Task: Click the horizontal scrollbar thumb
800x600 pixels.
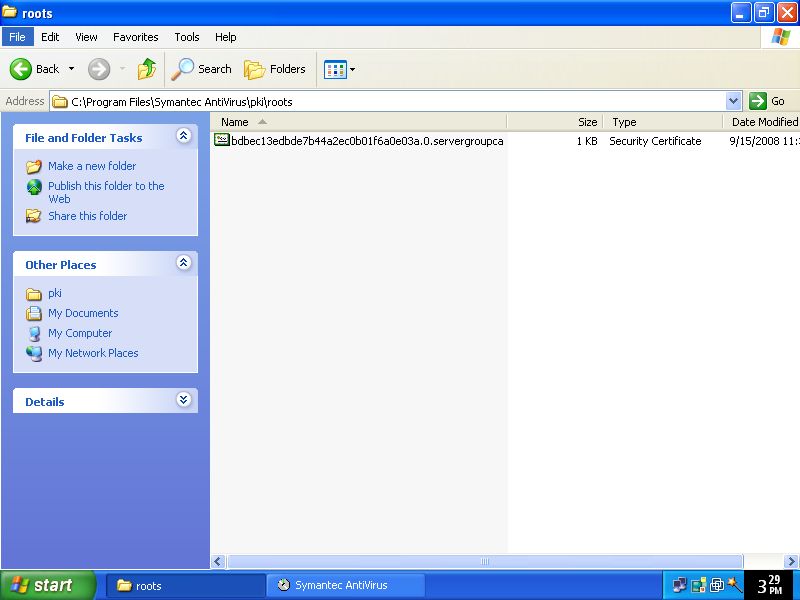Action: coord(485,562)
